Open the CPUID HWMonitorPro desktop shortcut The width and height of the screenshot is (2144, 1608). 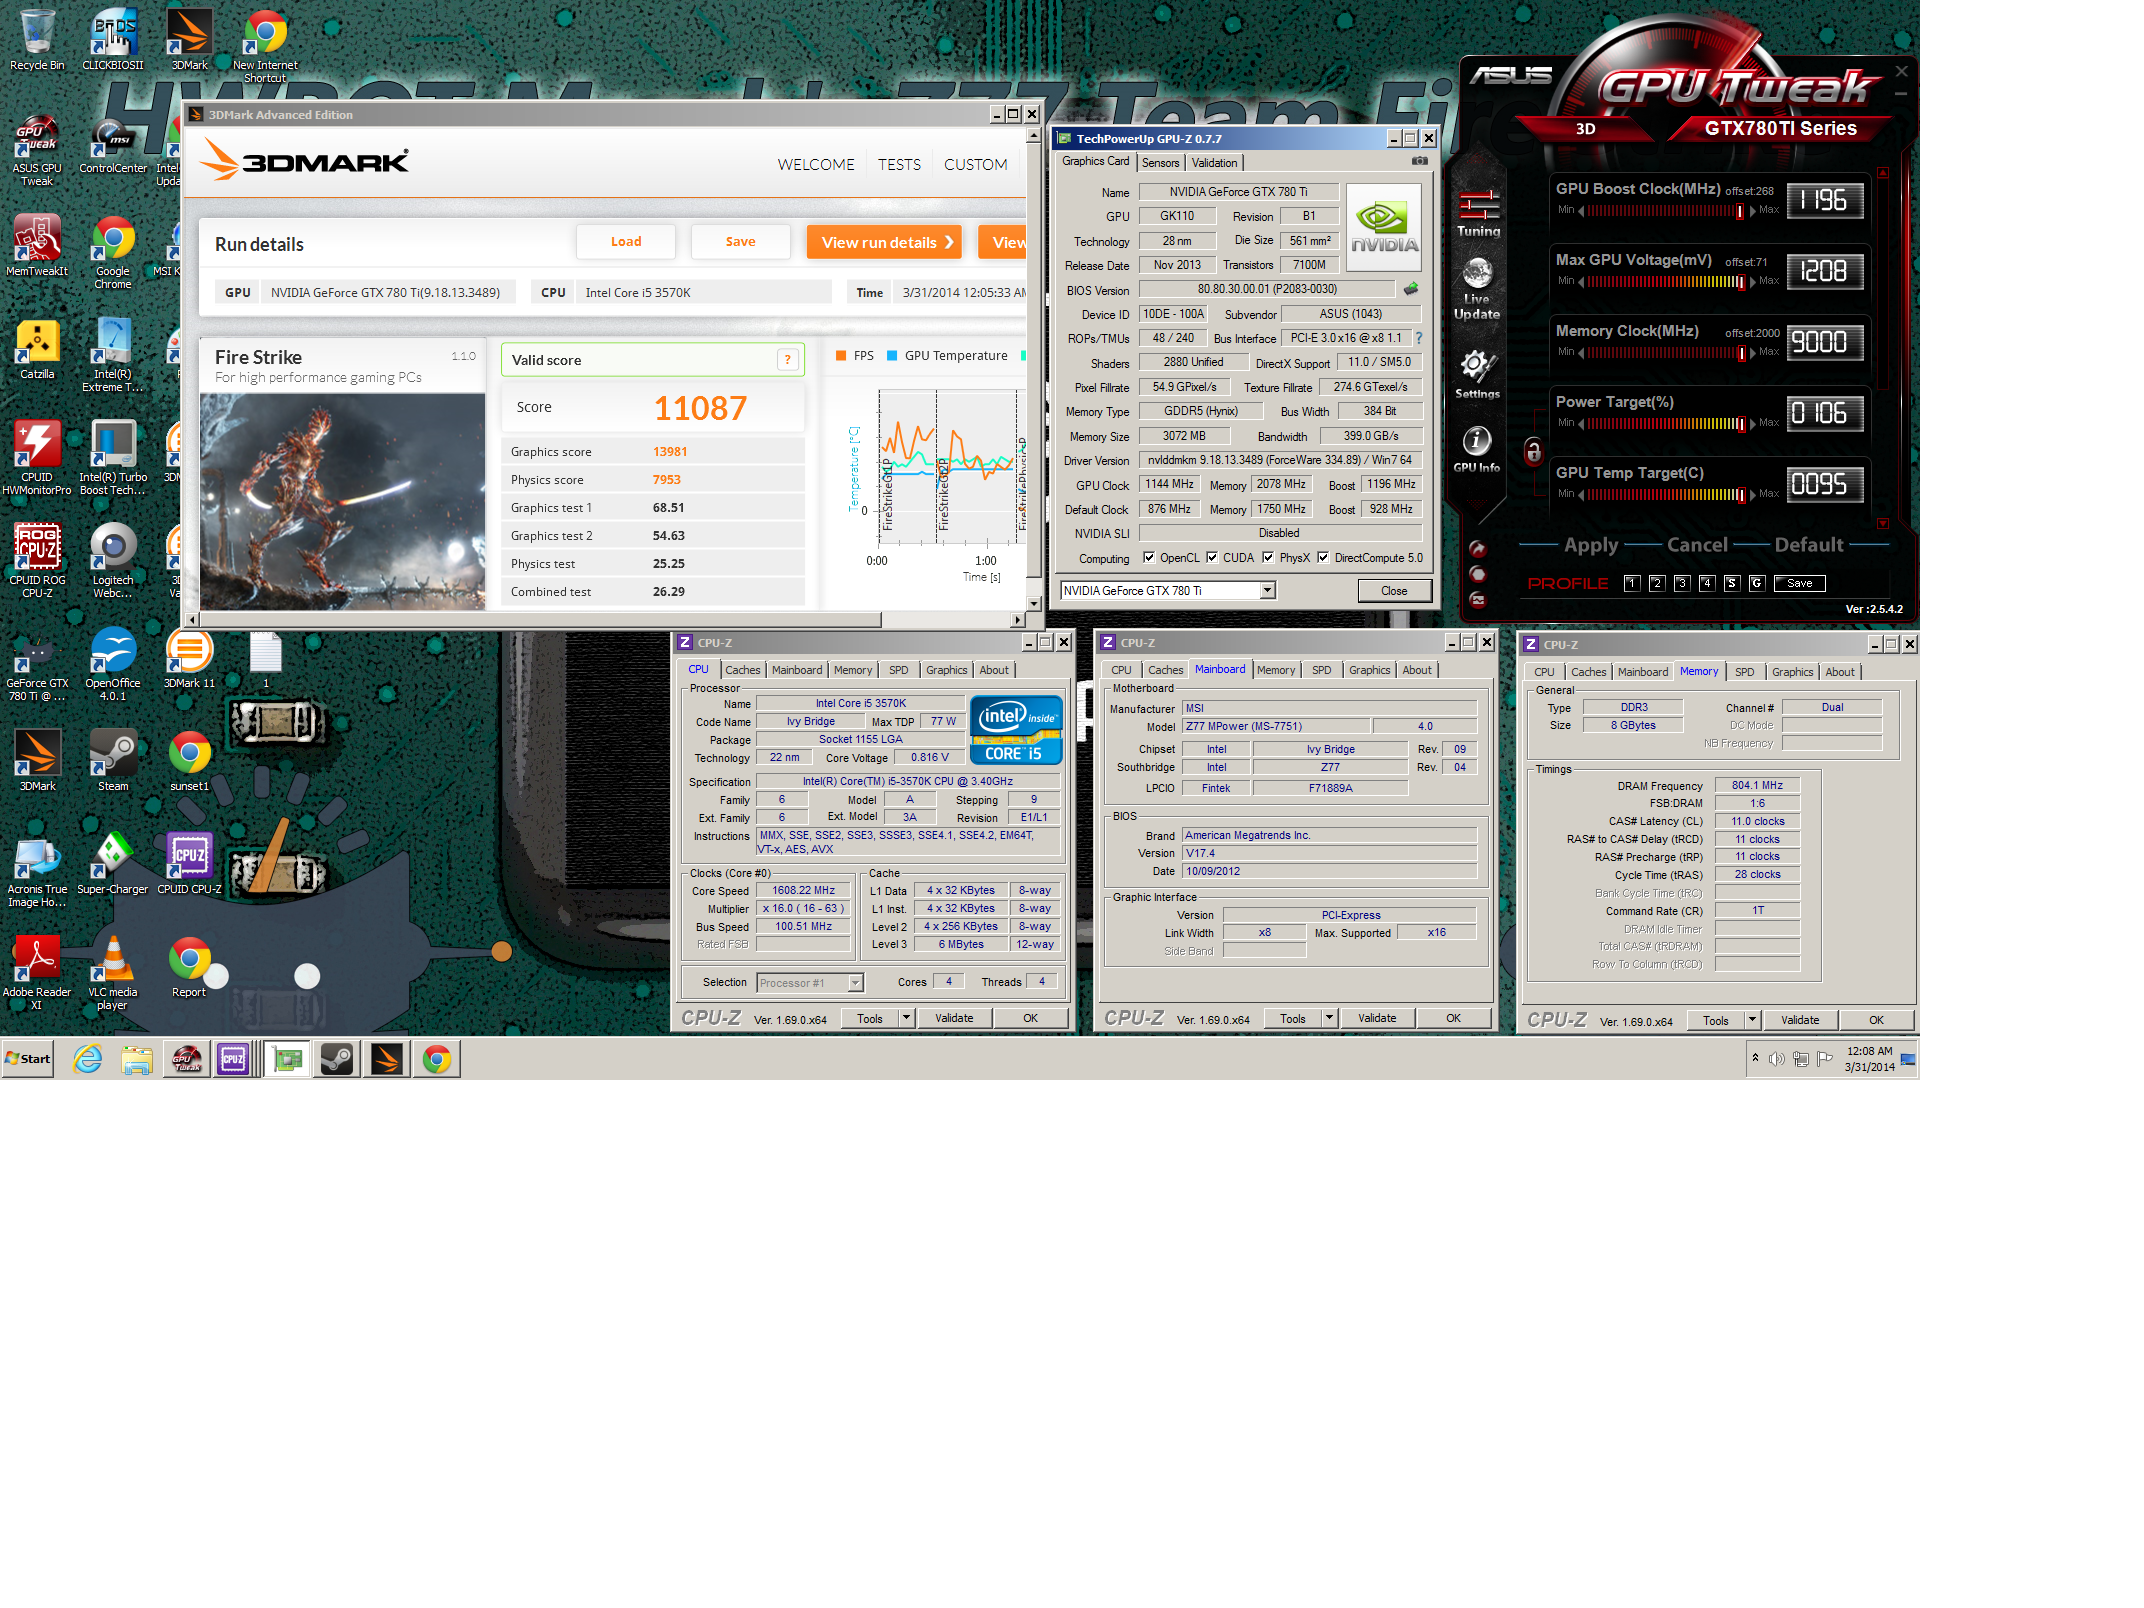[37, 458]
